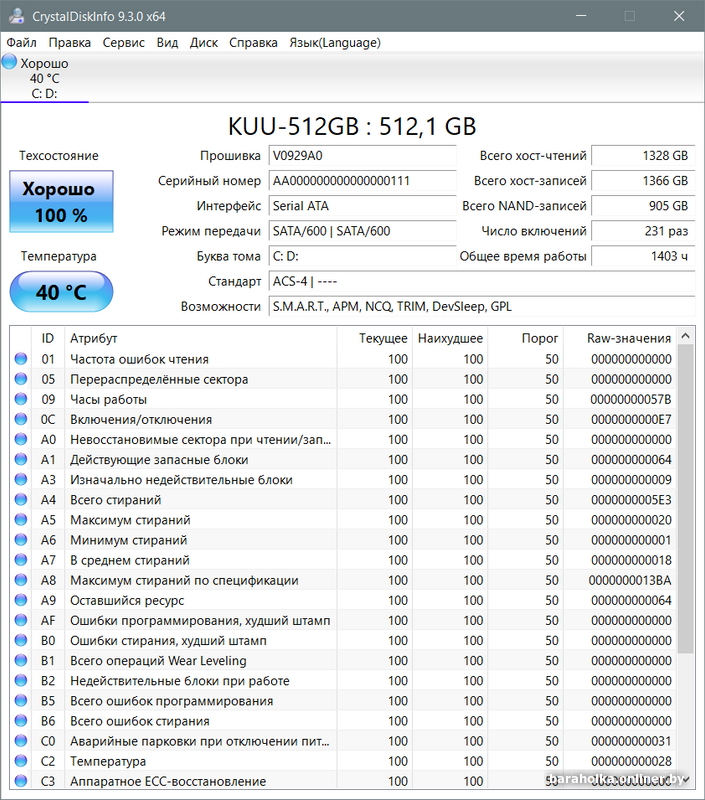The height and width of the screenshot is (800, 705).
Task: Click status icon of row 01 Частота ошибок чтения
Action: tap(21, 359)
